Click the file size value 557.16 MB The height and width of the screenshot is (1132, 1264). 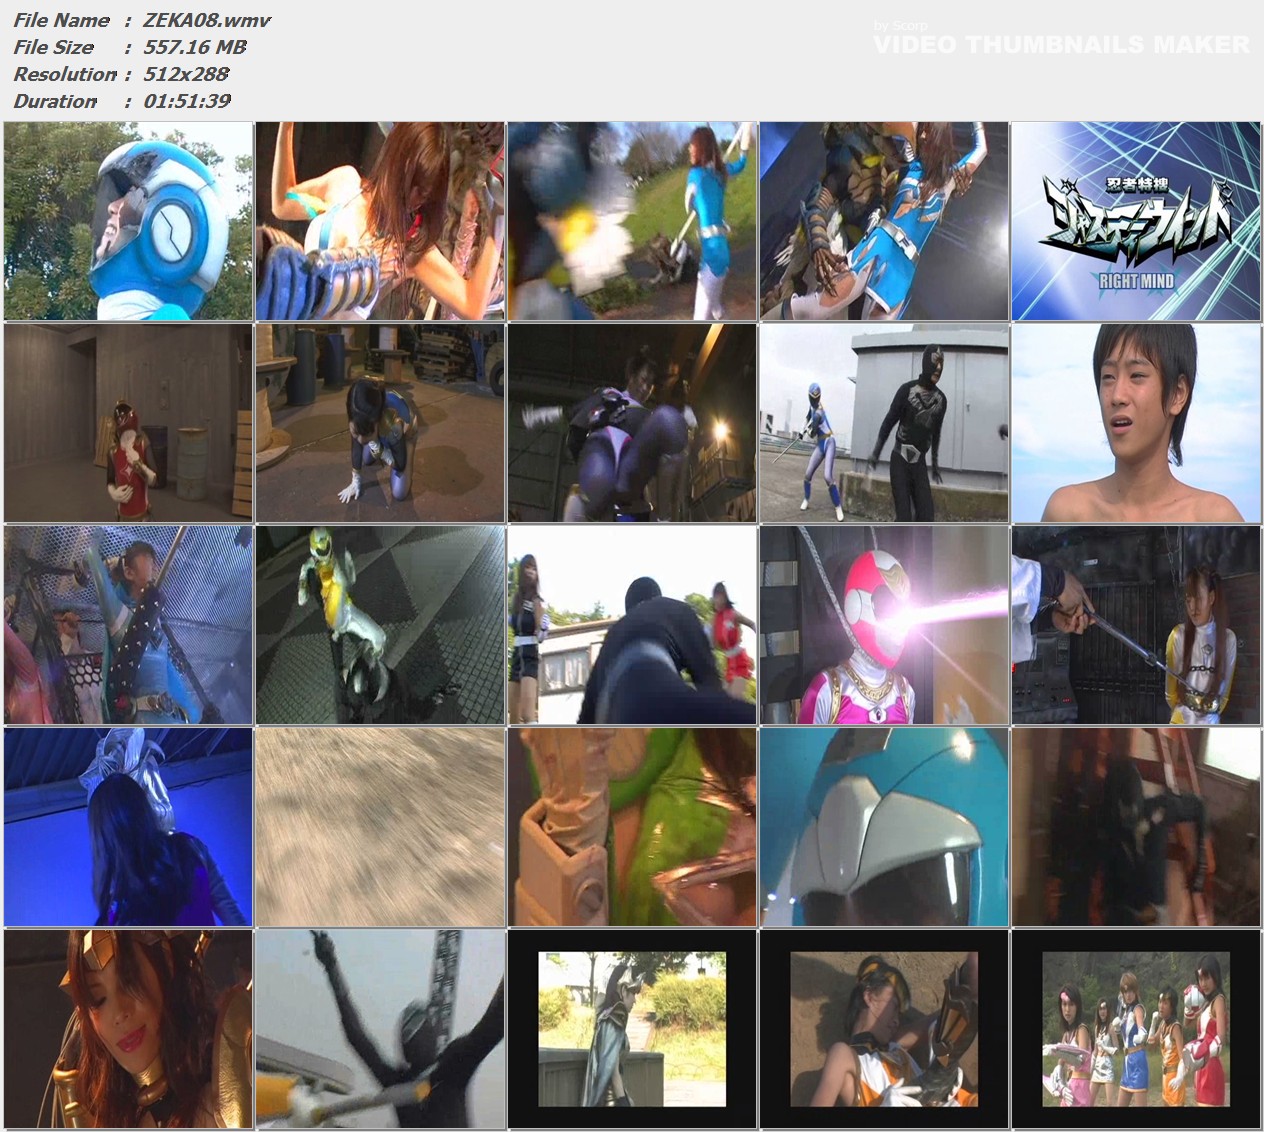tap(195, 47)
